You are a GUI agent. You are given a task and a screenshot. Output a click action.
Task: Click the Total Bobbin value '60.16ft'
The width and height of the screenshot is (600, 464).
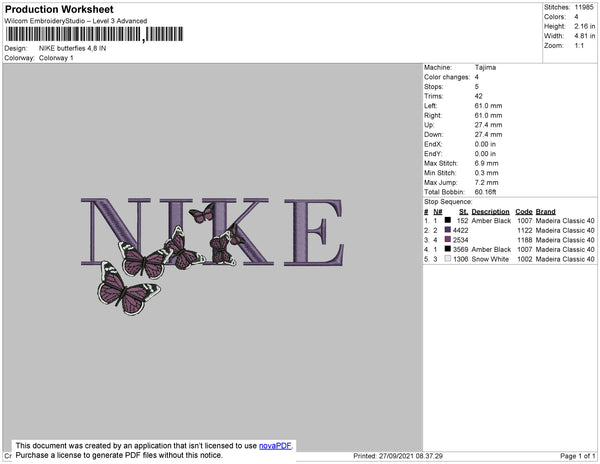coord(485,192)
